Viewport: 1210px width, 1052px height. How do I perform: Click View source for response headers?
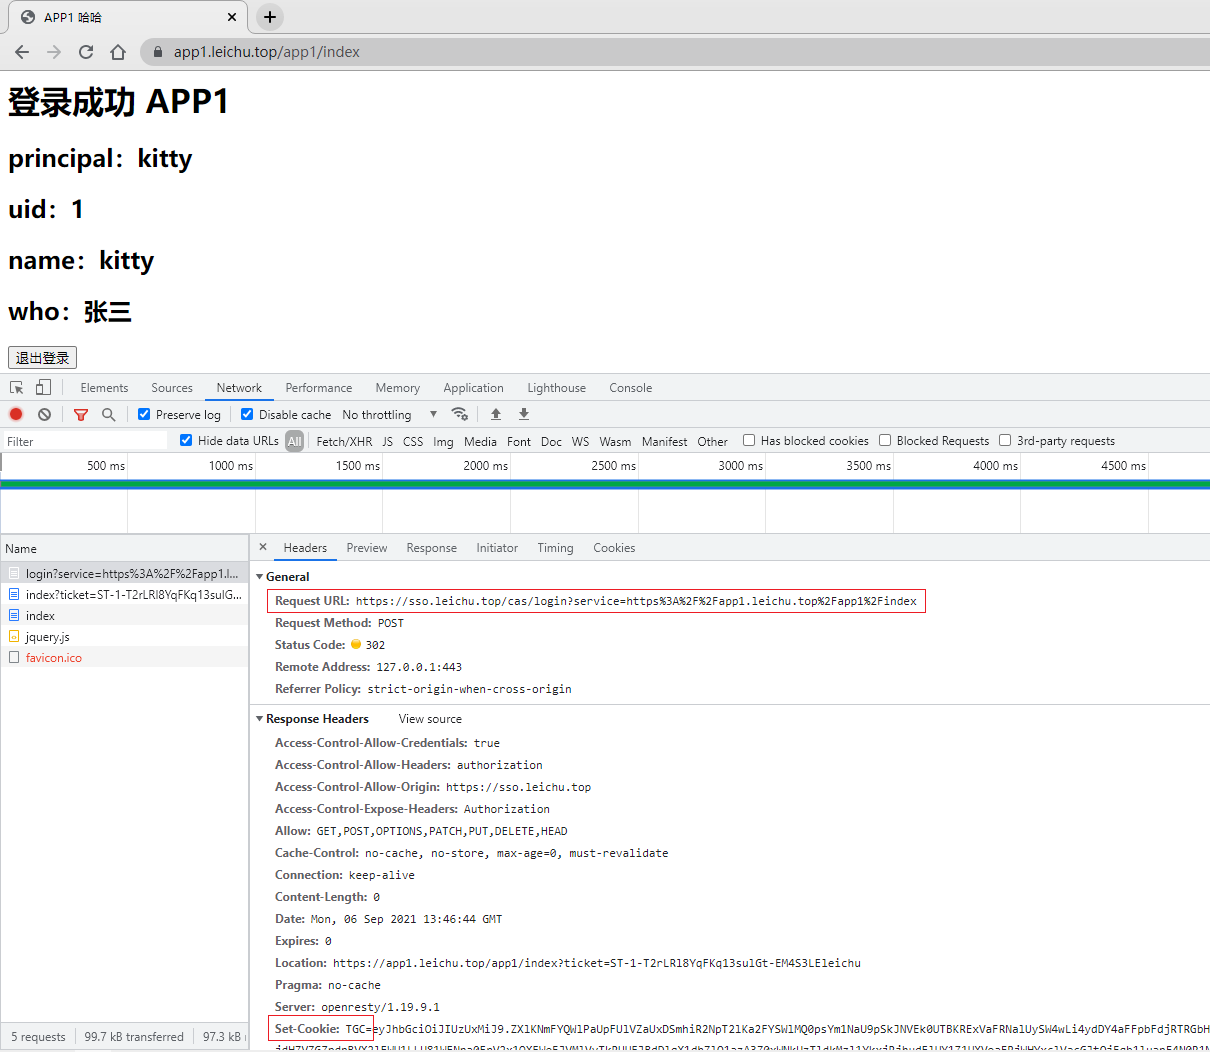[x=430, y=719]
